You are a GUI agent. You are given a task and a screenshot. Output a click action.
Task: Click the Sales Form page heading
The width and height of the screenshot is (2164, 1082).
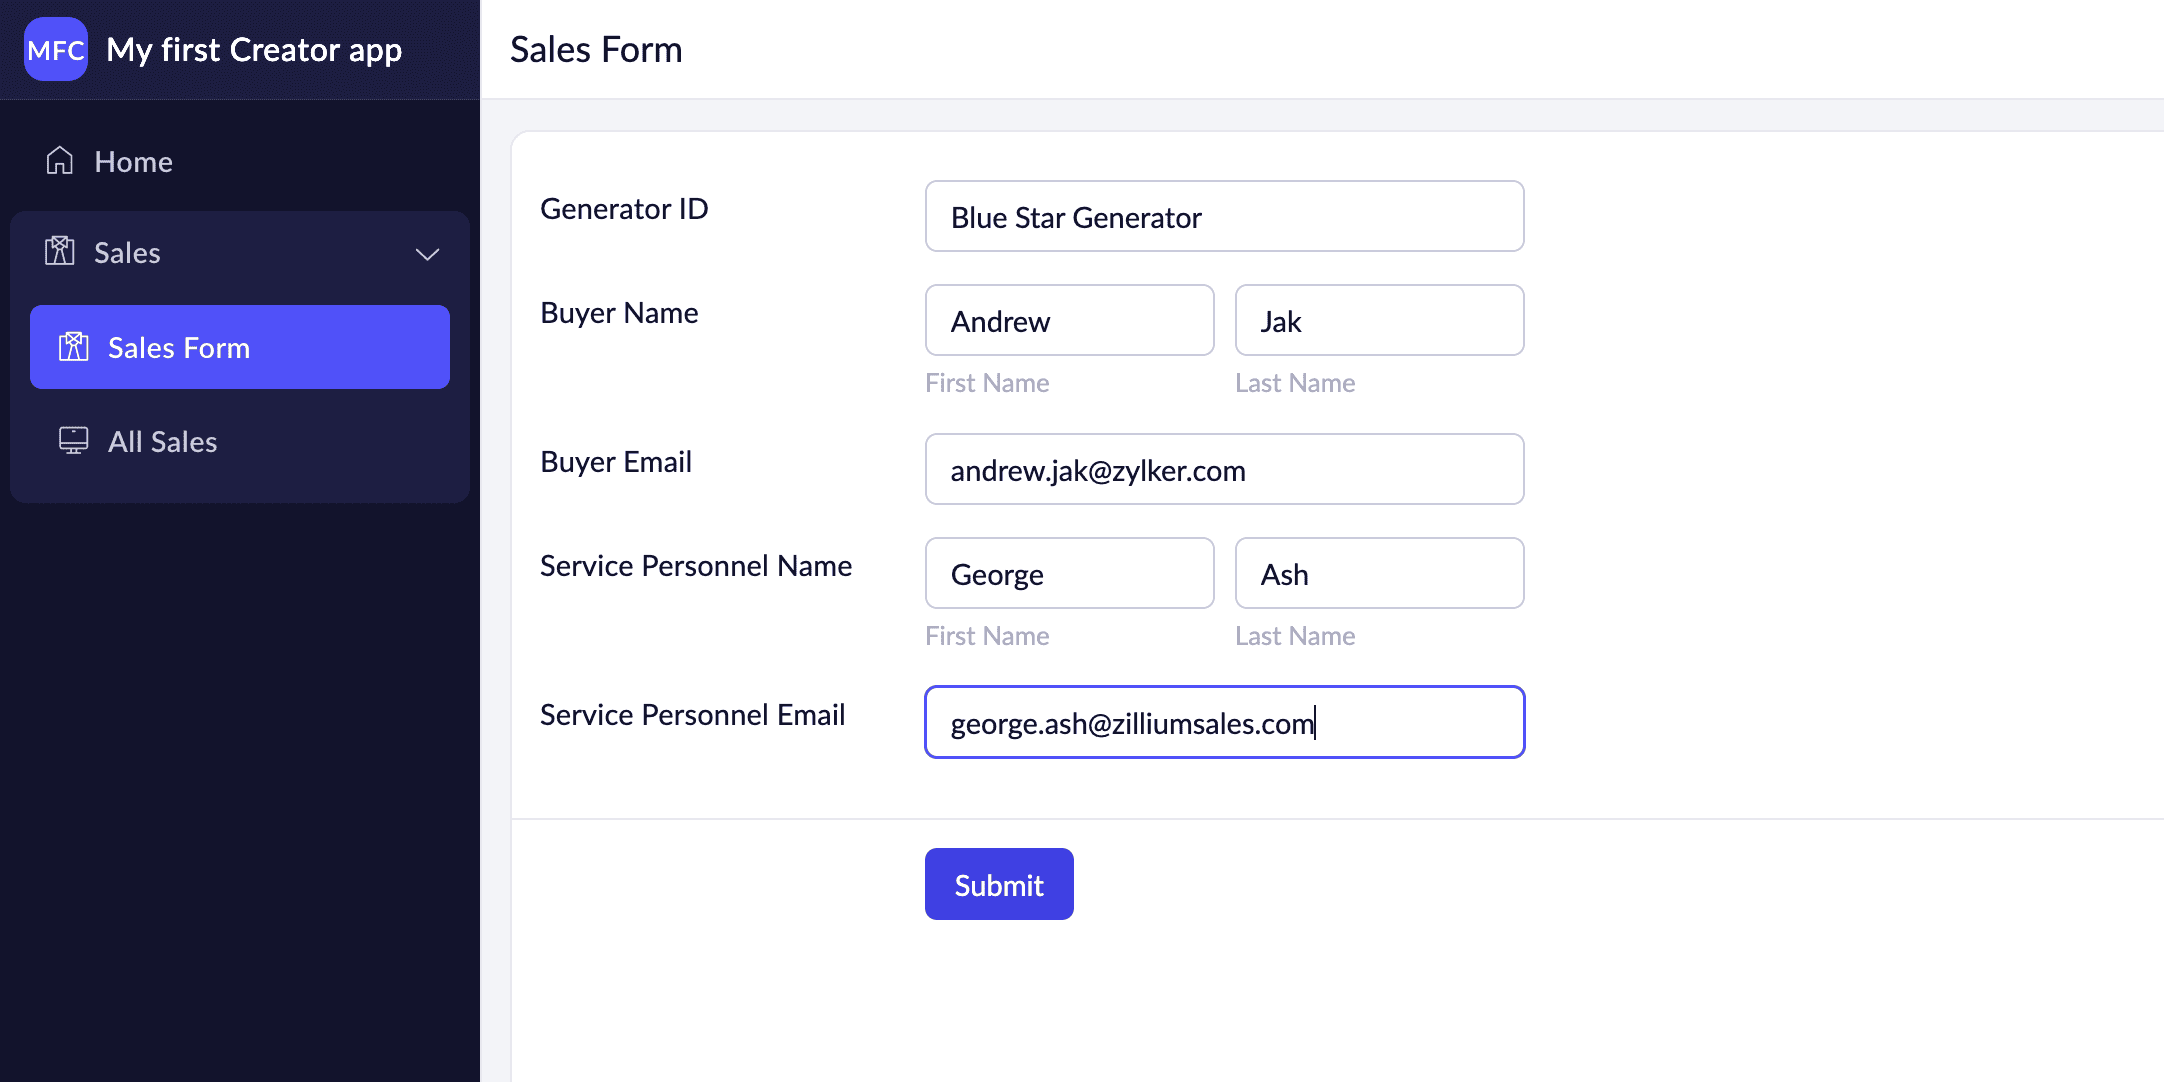coord(596,50)
